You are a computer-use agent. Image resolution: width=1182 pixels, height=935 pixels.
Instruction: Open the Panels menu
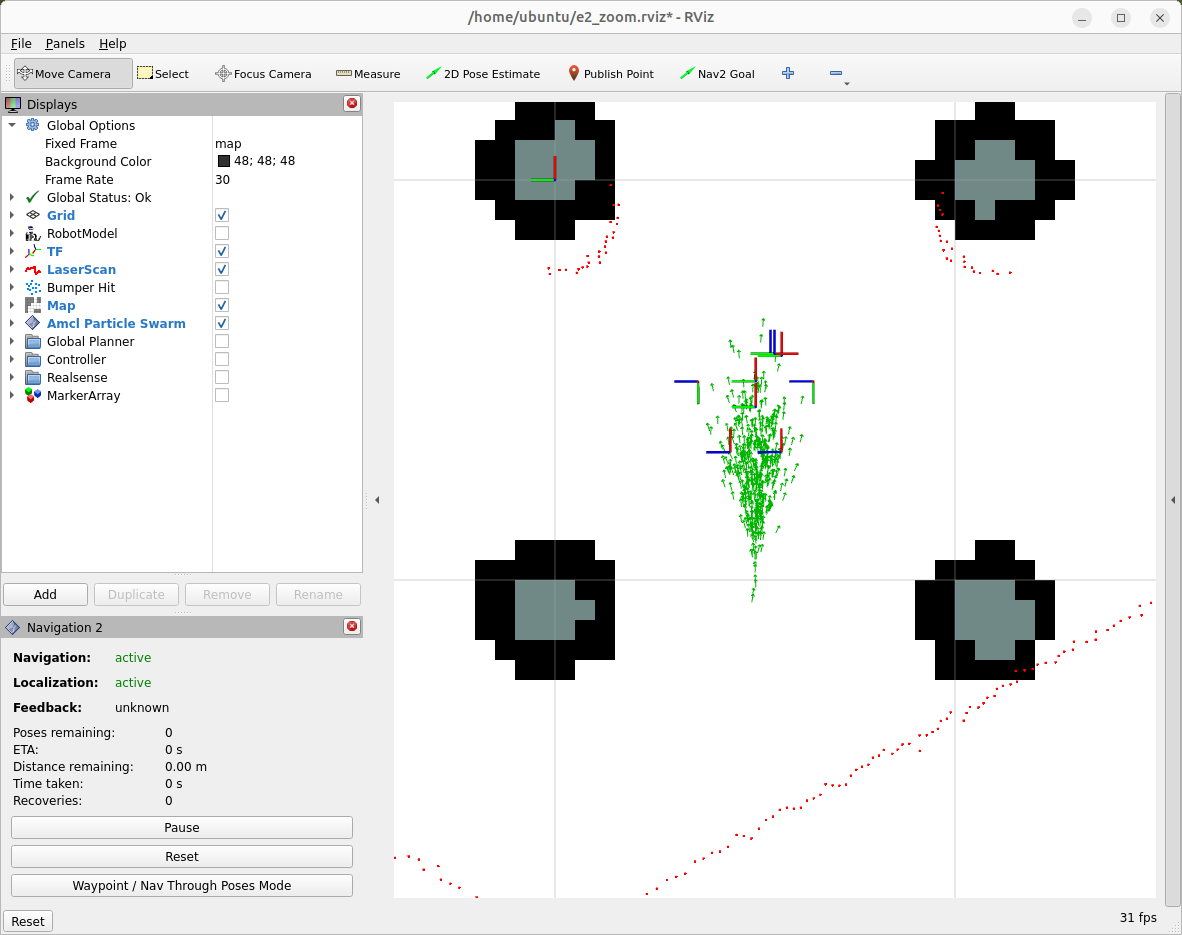coord(65,44)
